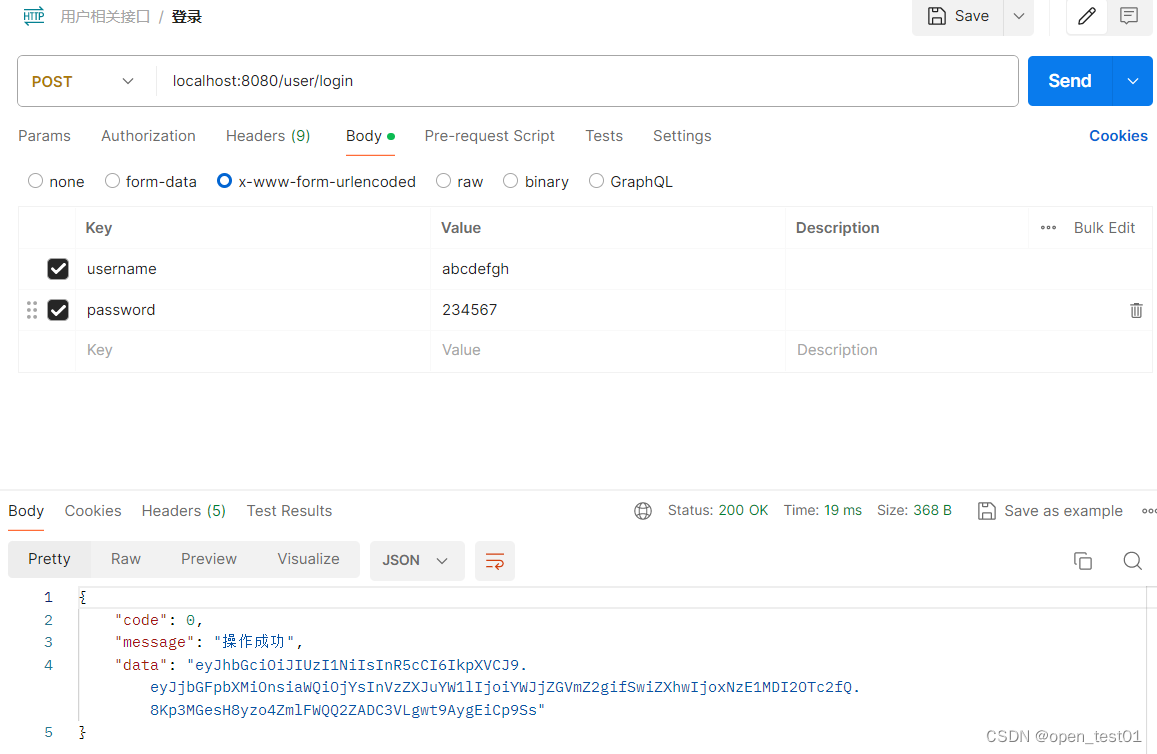Click the Time 19 ms text
The width and height of the screenshot is (1157, 754).
pyautogui.click(x=823, y=511)
